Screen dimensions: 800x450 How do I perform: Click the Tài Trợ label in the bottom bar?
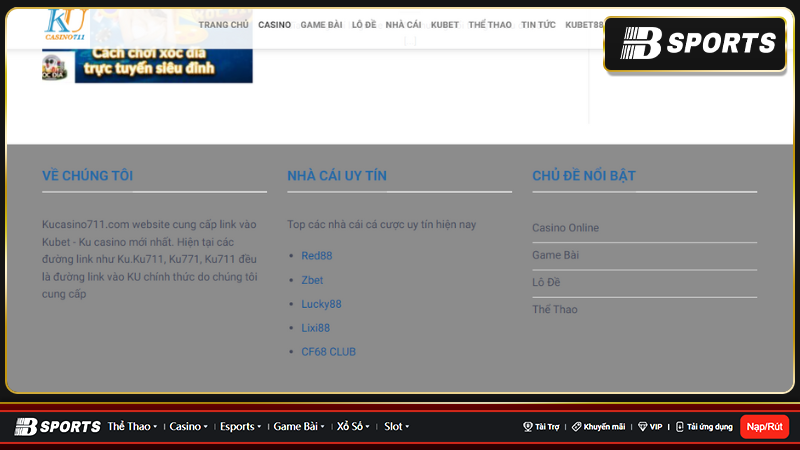tap(547, 427)
